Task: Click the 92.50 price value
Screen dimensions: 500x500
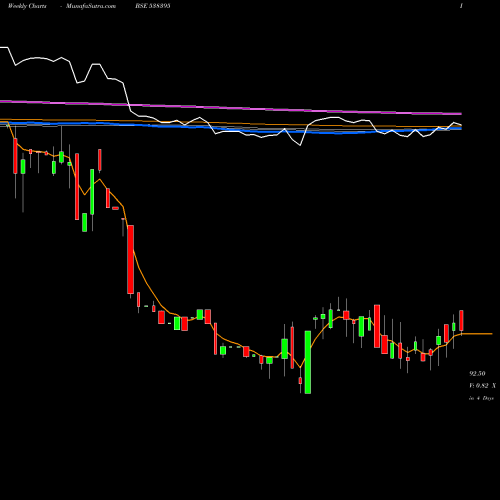Action: 477,373
